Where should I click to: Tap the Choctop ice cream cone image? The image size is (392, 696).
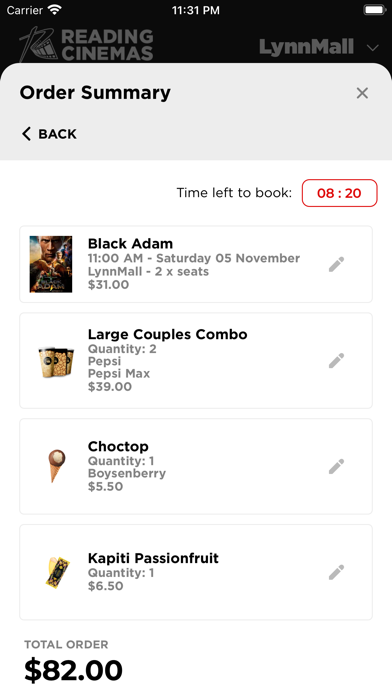pos(57,466)
